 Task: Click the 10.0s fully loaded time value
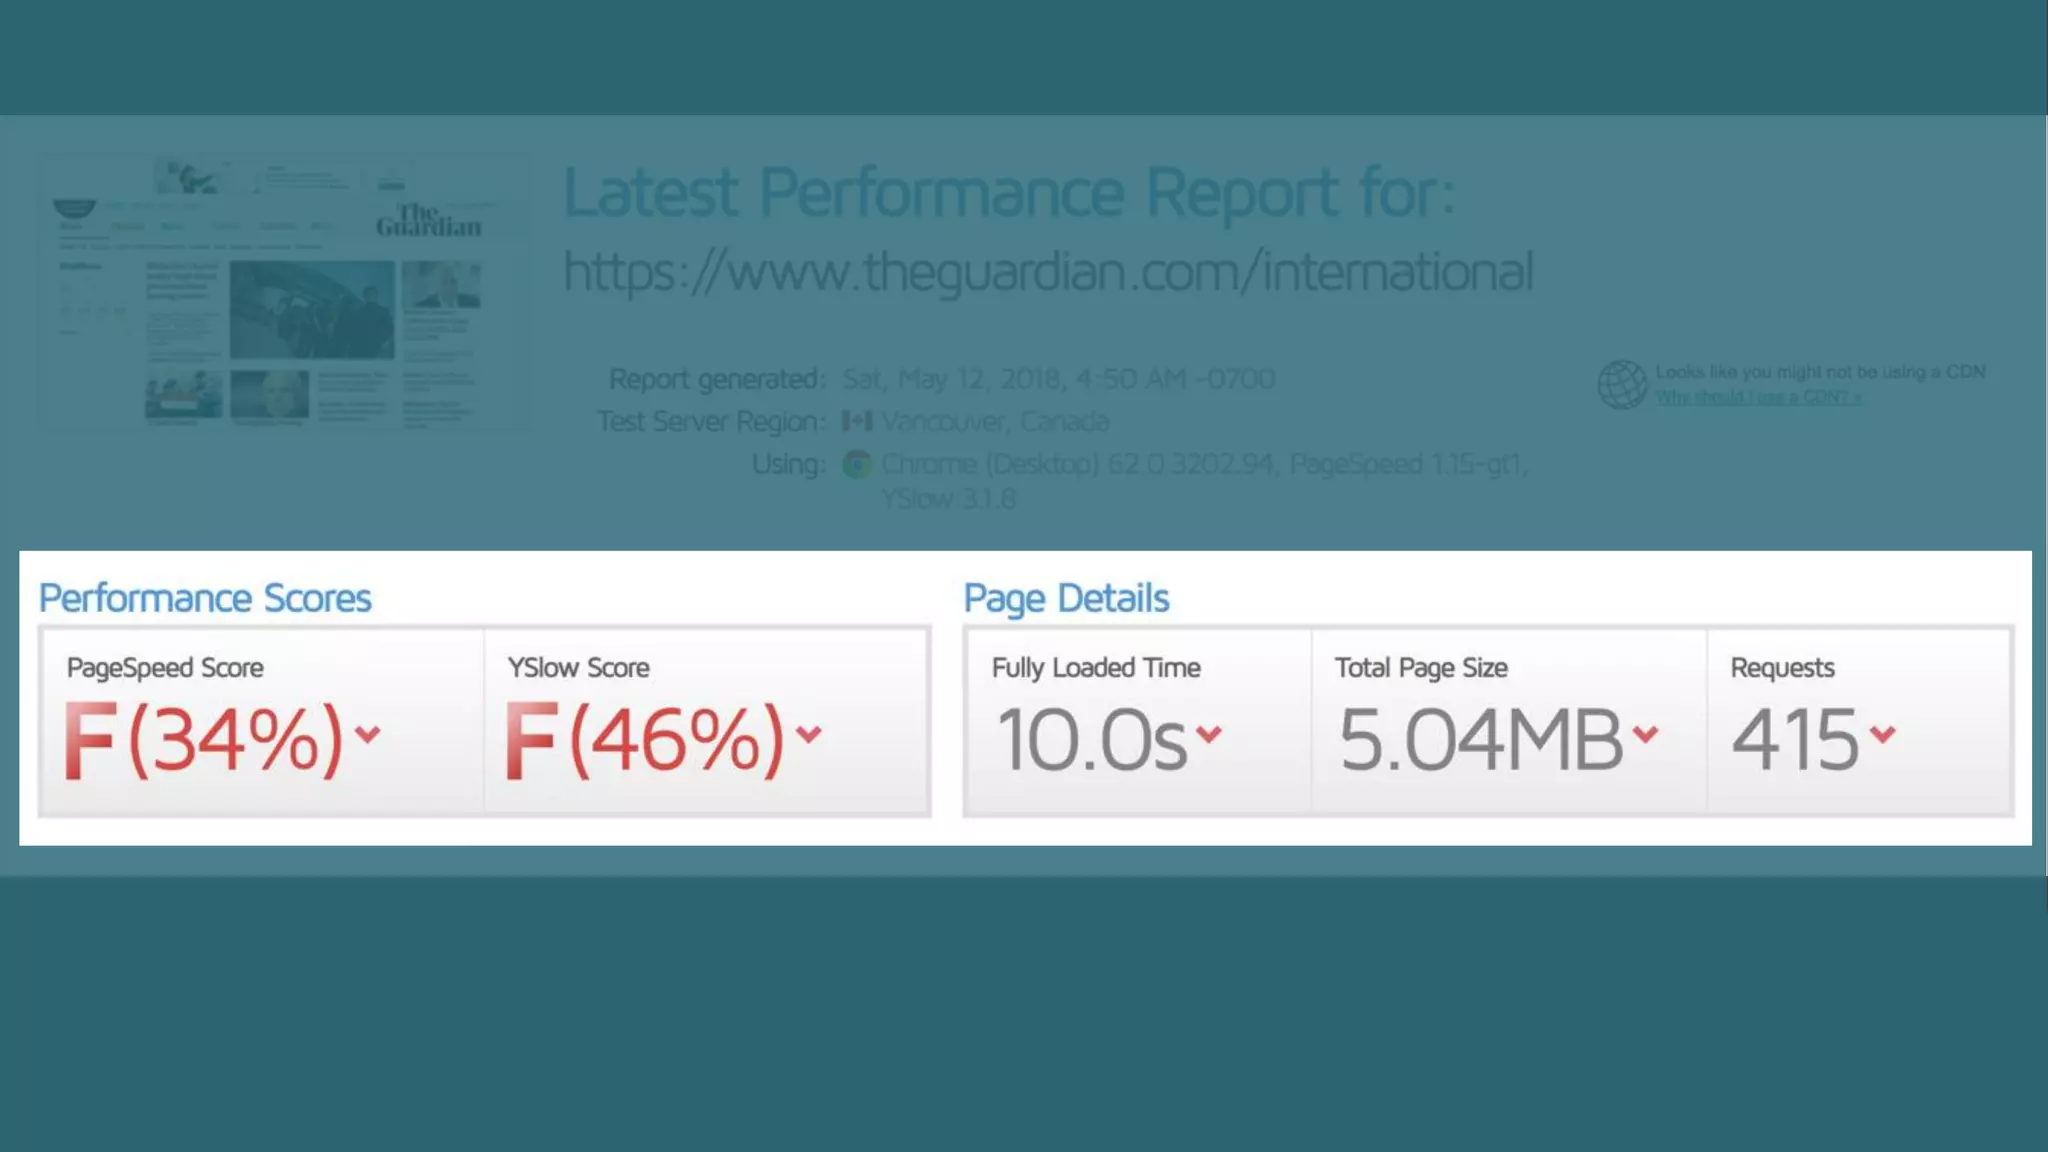[1092, 741]
